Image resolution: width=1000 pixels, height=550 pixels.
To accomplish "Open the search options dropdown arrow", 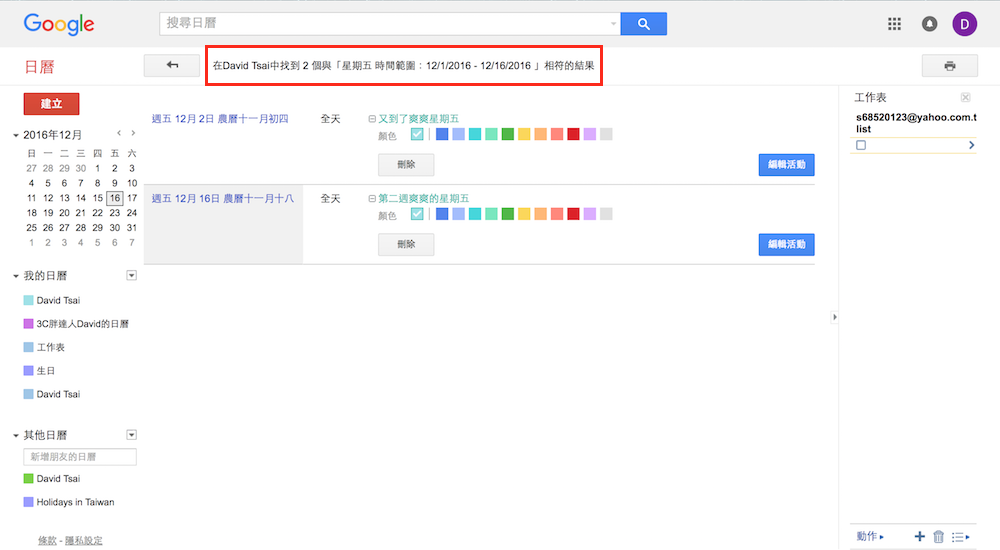I will 613,24.
